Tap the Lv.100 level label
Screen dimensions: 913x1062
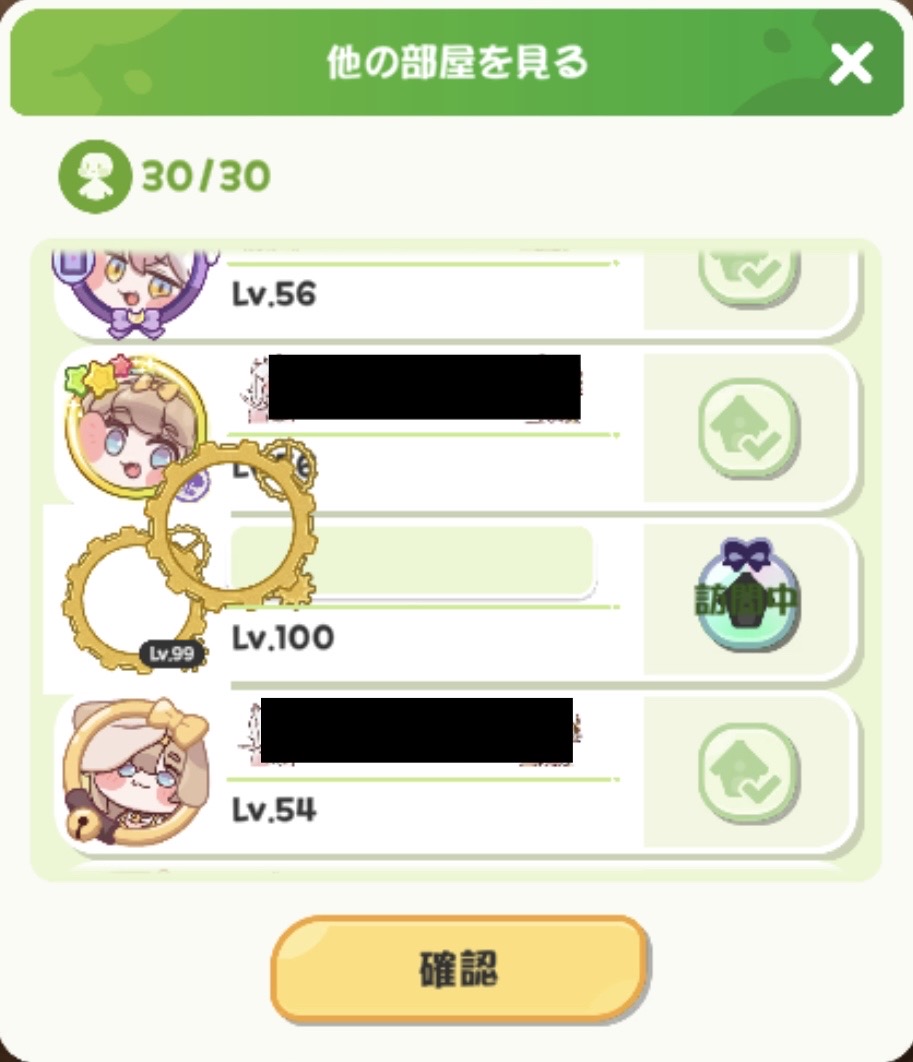point(283,637)
